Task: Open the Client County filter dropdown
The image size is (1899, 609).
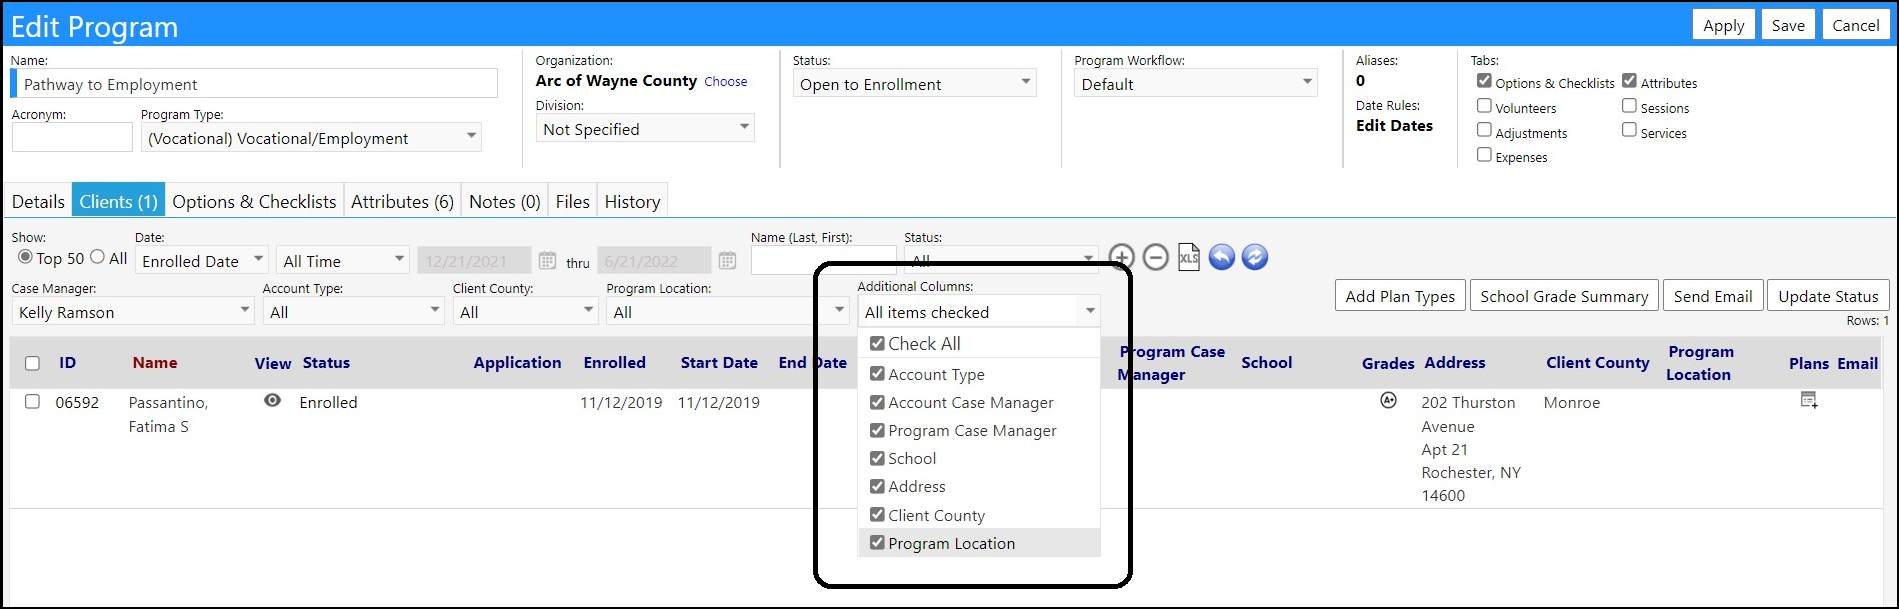Action: point(525,312)
